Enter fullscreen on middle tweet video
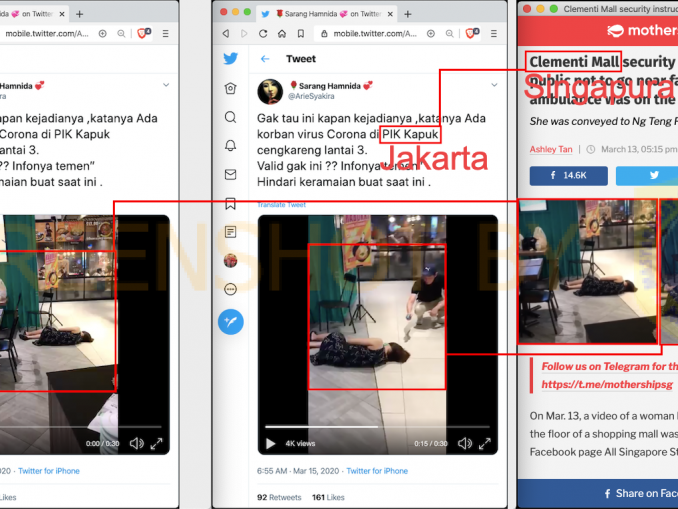Image resolution: width=678 pixels, height=509 pixels. [x=485, y=443]
